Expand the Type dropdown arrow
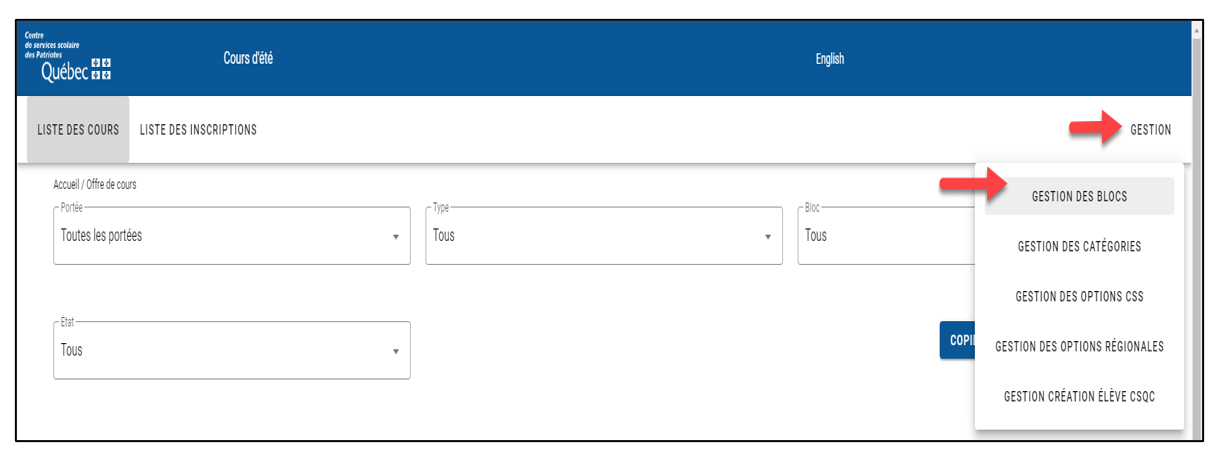Screen dimensions: 1225x459 [767, 237]
